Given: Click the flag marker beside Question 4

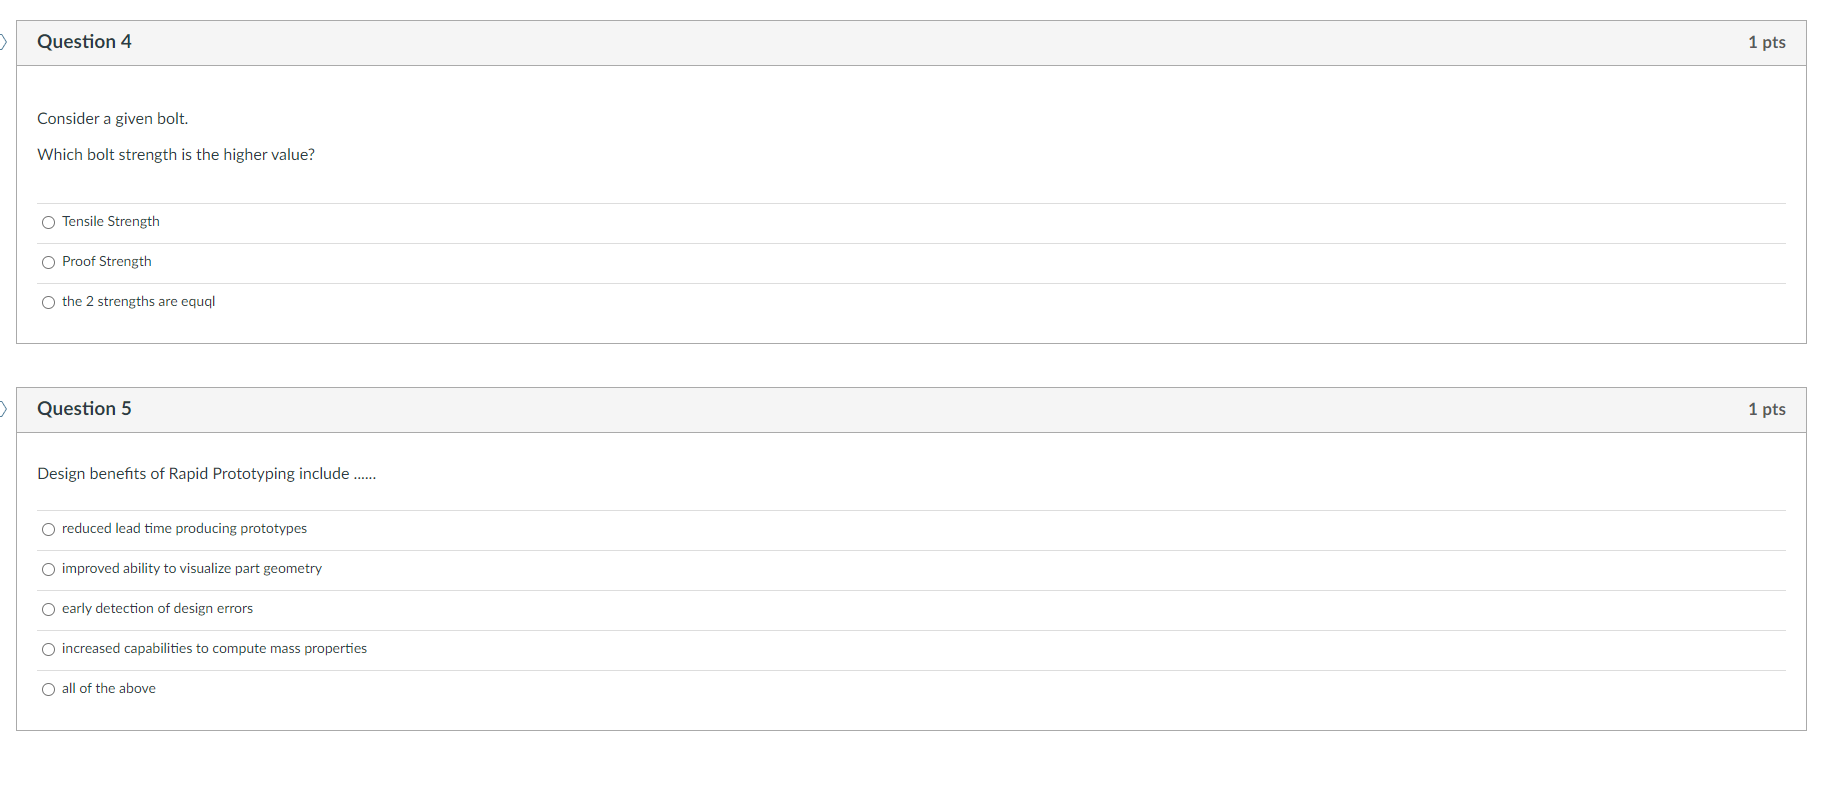Looking at the screenshot, I should click(x=3, y=42).
